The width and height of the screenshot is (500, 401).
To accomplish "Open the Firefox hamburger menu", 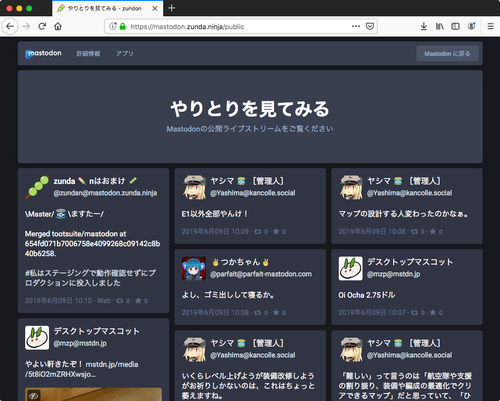I will (x=490, y=26).
